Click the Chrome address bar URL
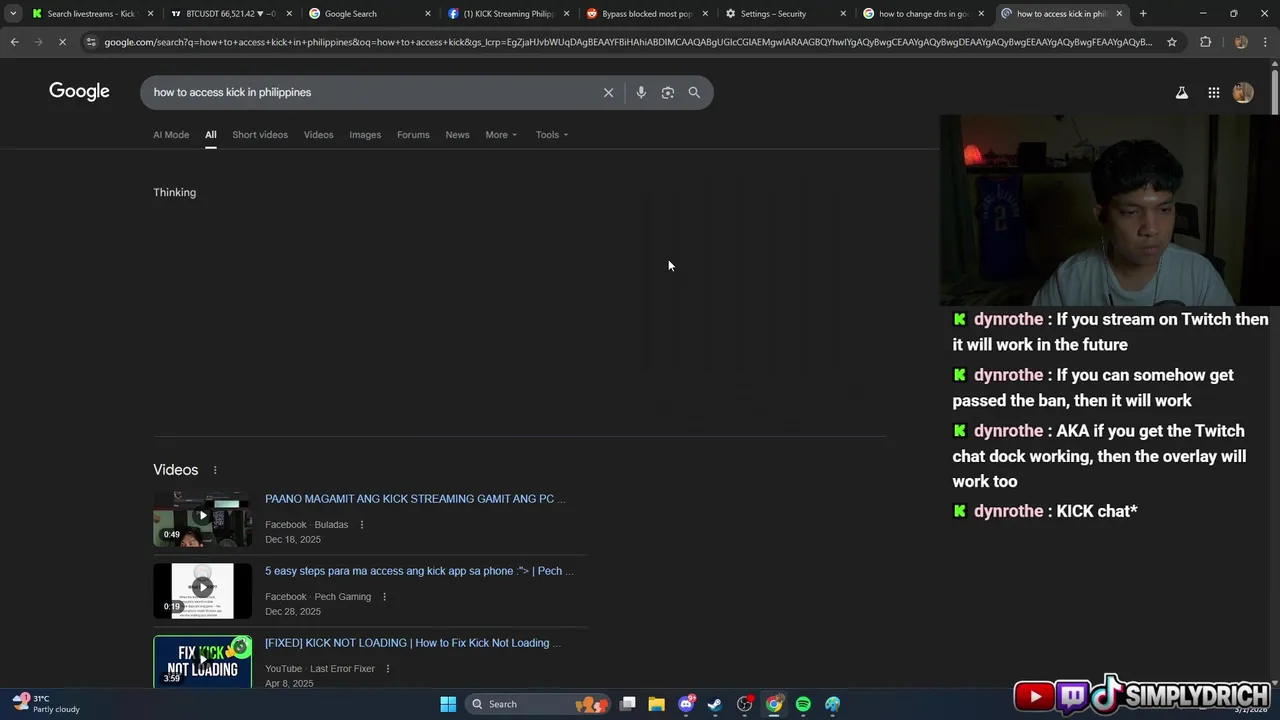 point(628,42)
